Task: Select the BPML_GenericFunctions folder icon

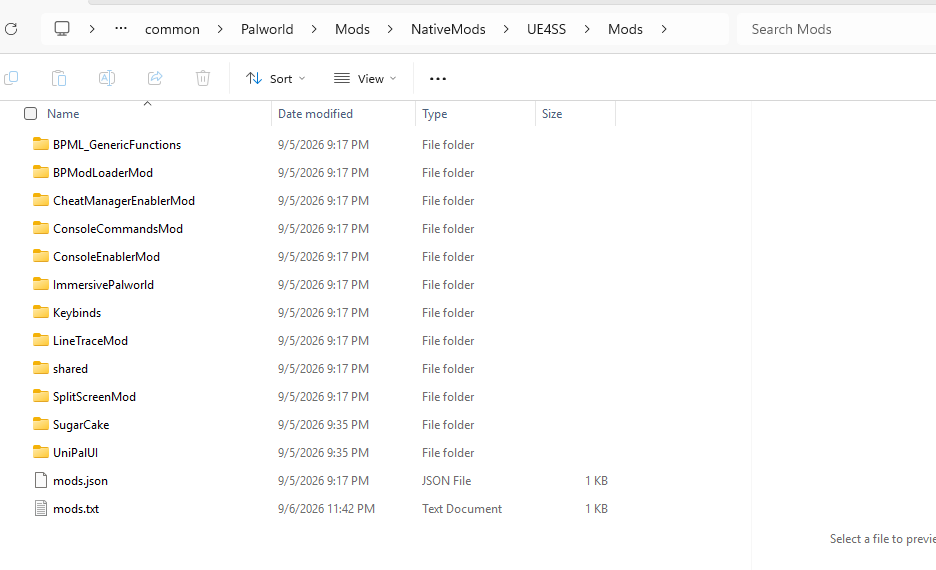Action: click(x=41, y=144)
